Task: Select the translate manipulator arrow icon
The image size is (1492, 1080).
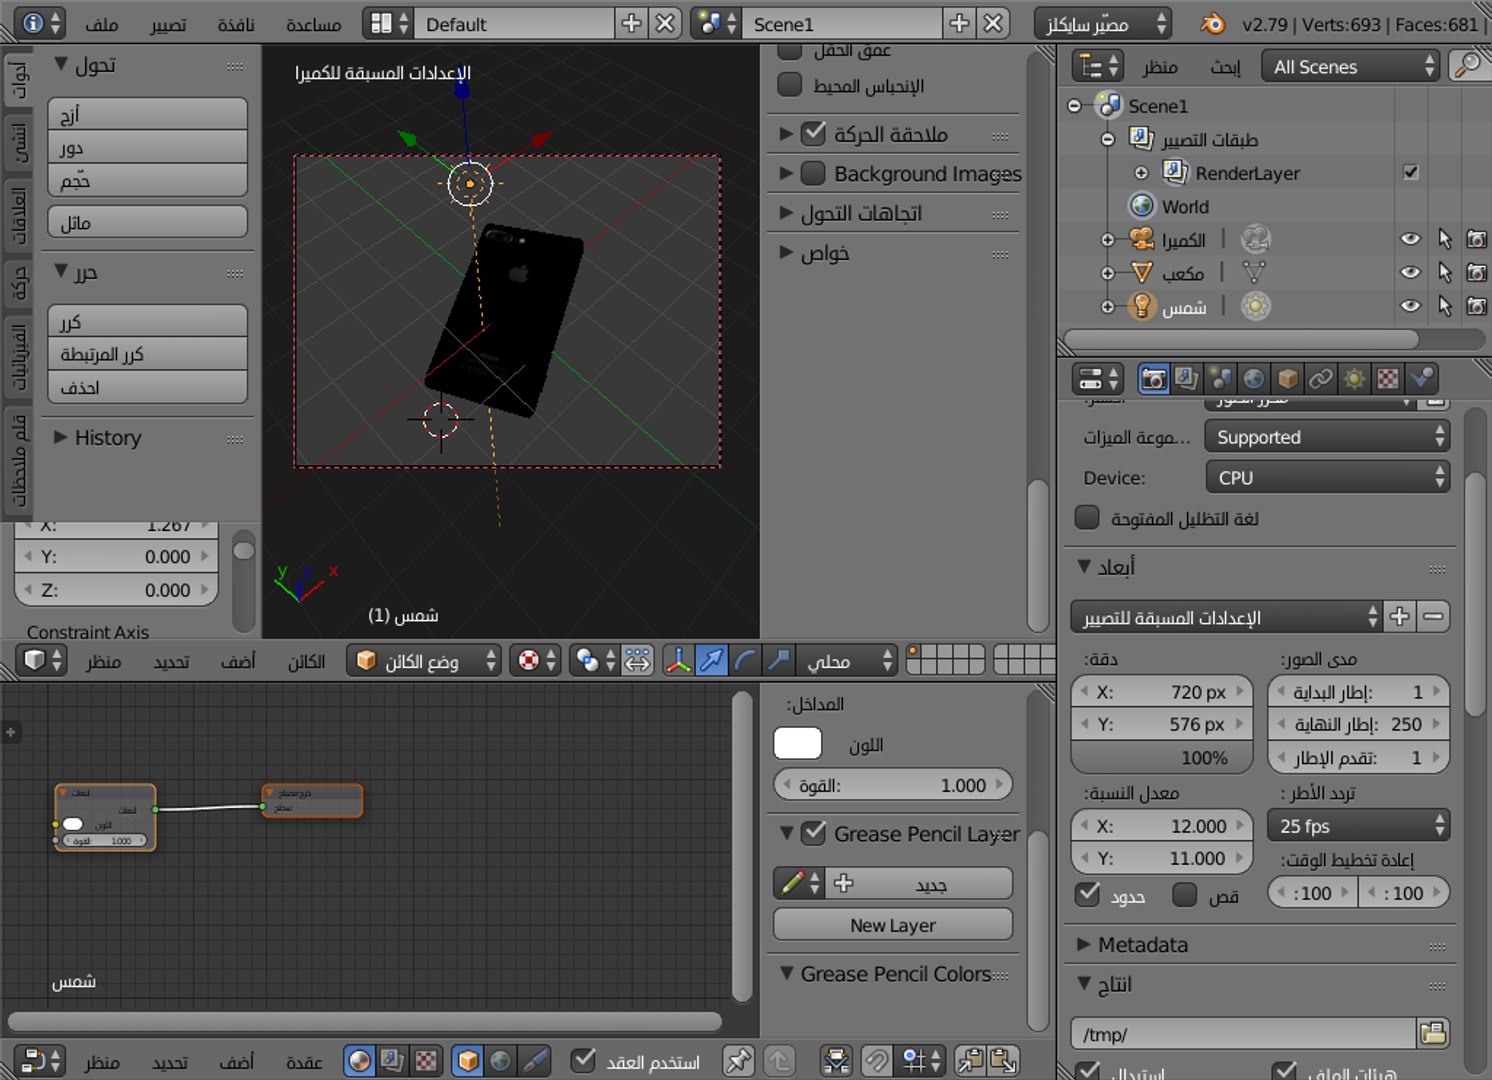Action: (x=712, y=660)
